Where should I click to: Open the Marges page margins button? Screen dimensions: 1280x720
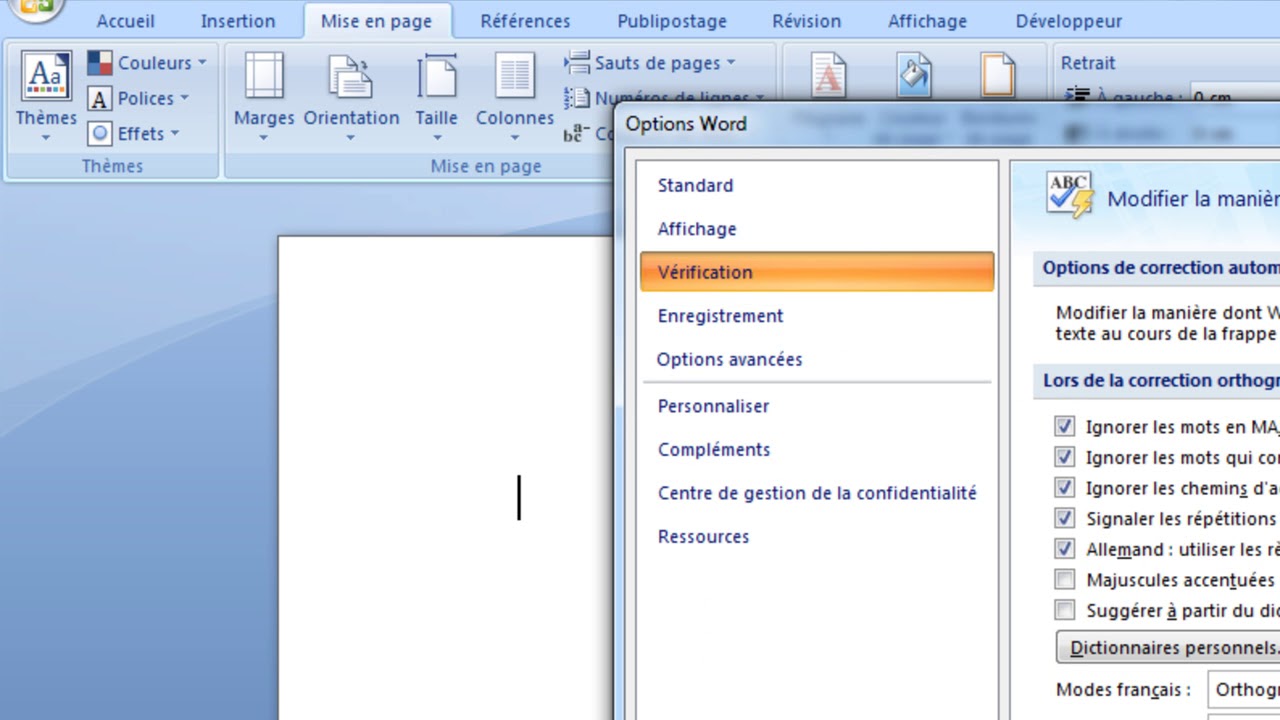(x=264, y=96)
